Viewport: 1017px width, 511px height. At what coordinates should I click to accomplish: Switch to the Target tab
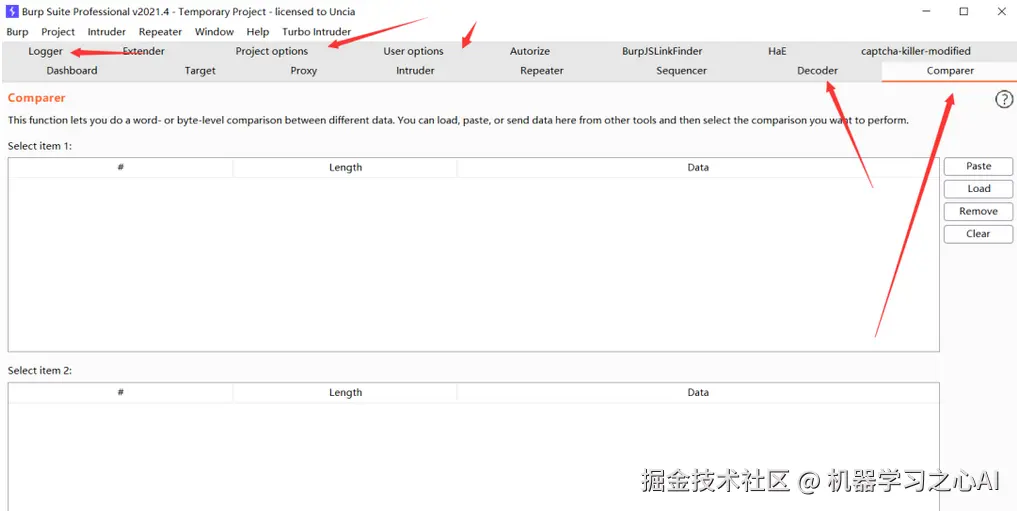(200, 71)
